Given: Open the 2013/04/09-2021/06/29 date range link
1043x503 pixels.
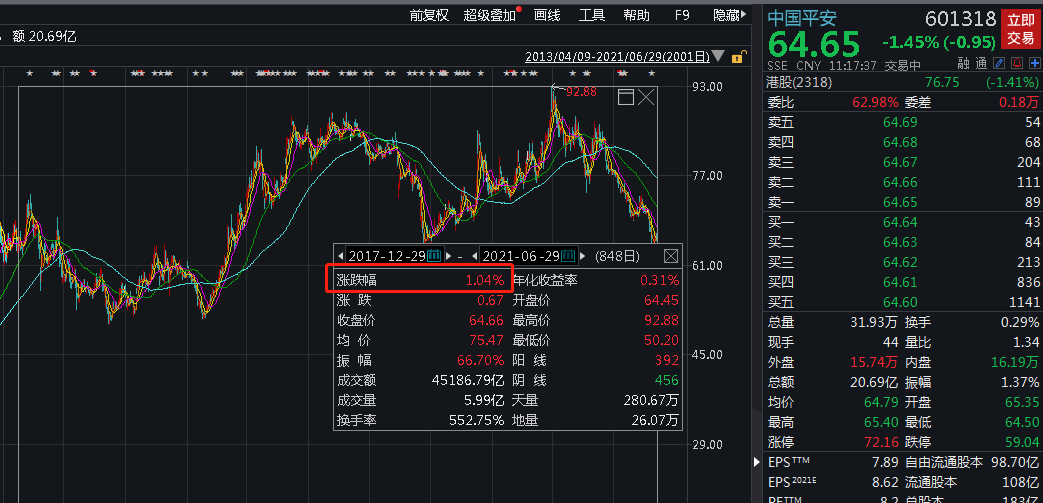Looking at the screenshot, I should (617, 57).
